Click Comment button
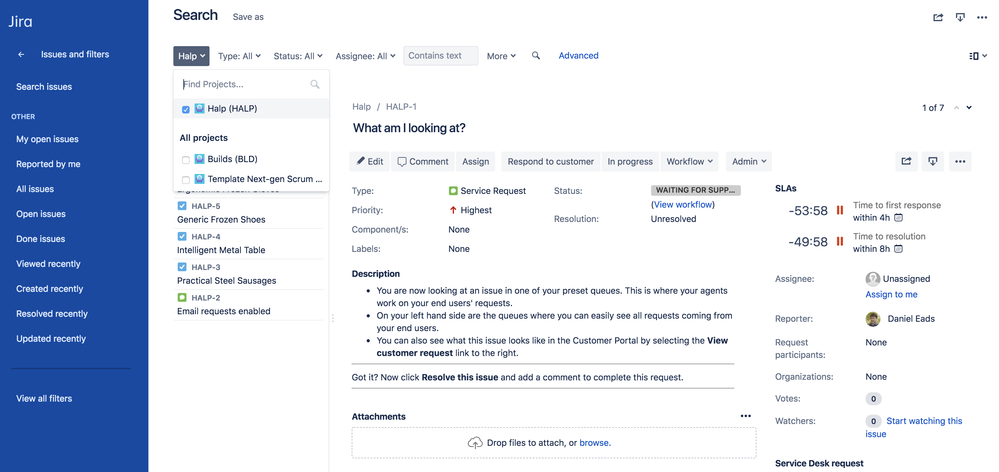999x472 pixels. [x=423, y=161]
